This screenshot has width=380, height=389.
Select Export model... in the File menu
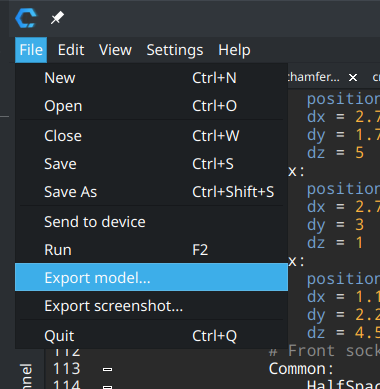pyautogui.click(x=151, y=277)
